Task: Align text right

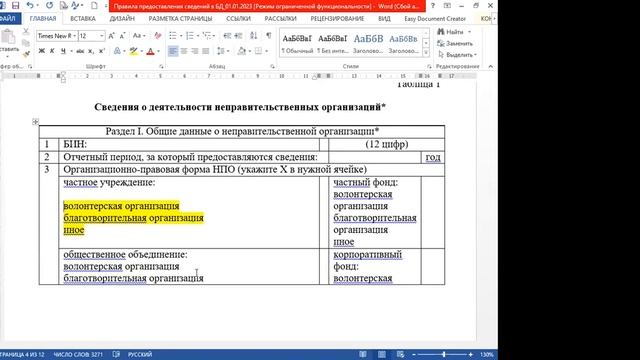Action: (x=194, y=51)
